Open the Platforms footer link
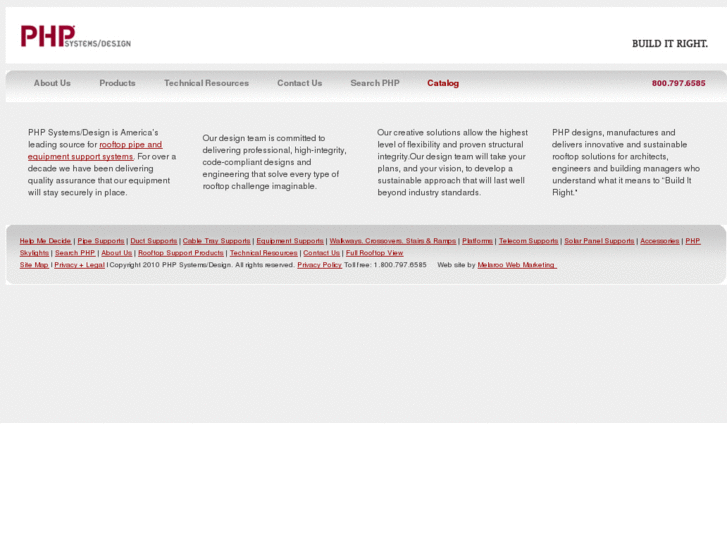 [477, 241]
